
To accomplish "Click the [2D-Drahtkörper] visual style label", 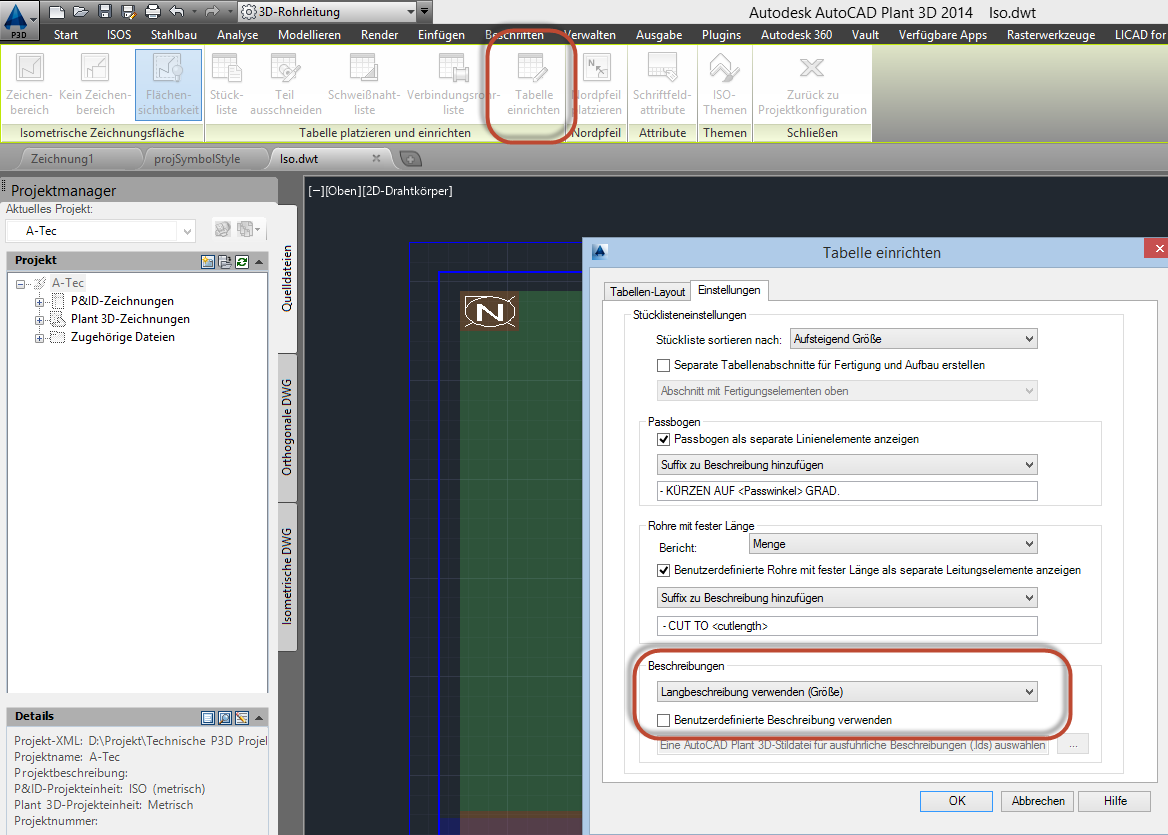I will pos(407,191).
